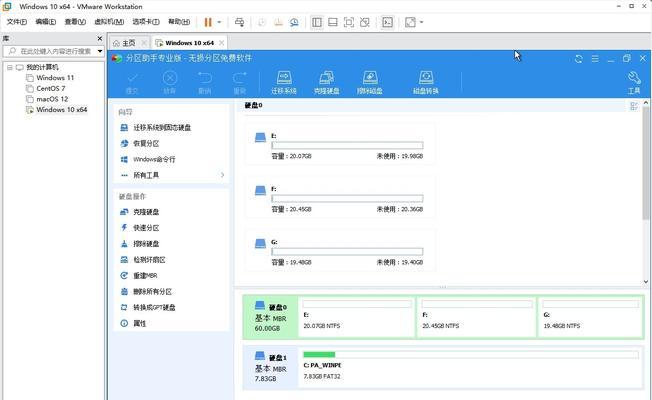The height and width of the screenshot is (400, 652).
Task: Click the Redo (重做) arrow icon
Action: tap(240, 78)
